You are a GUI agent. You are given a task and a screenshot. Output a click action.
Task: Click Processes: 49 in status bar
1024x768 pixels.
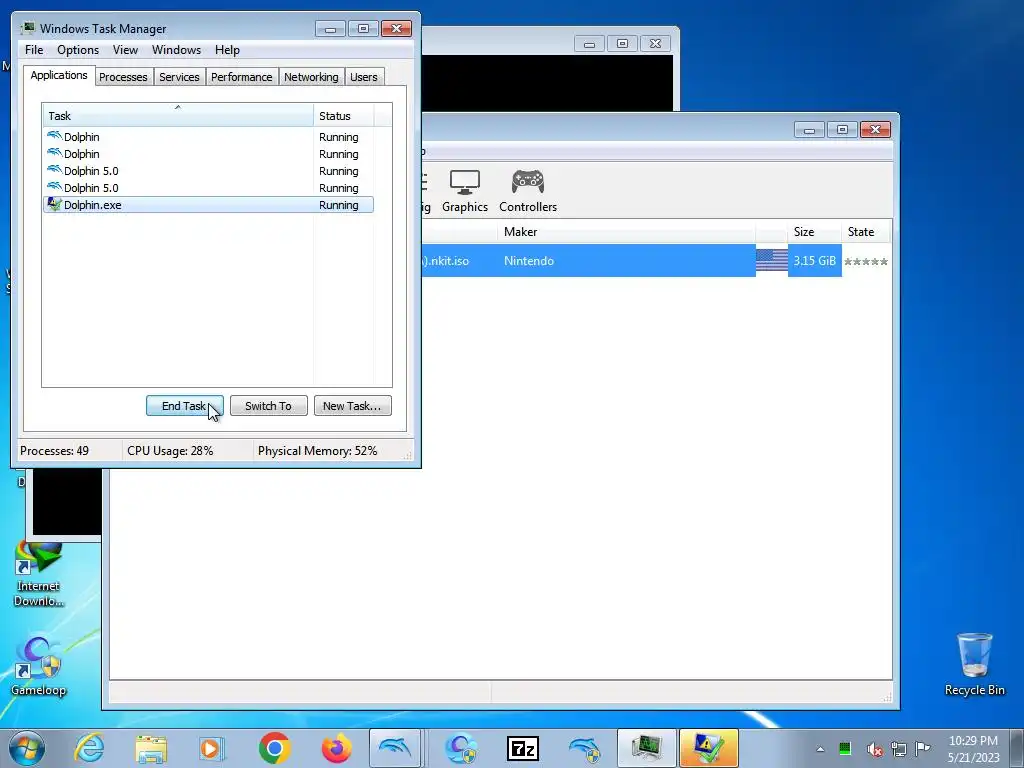(x=54, y=451)
